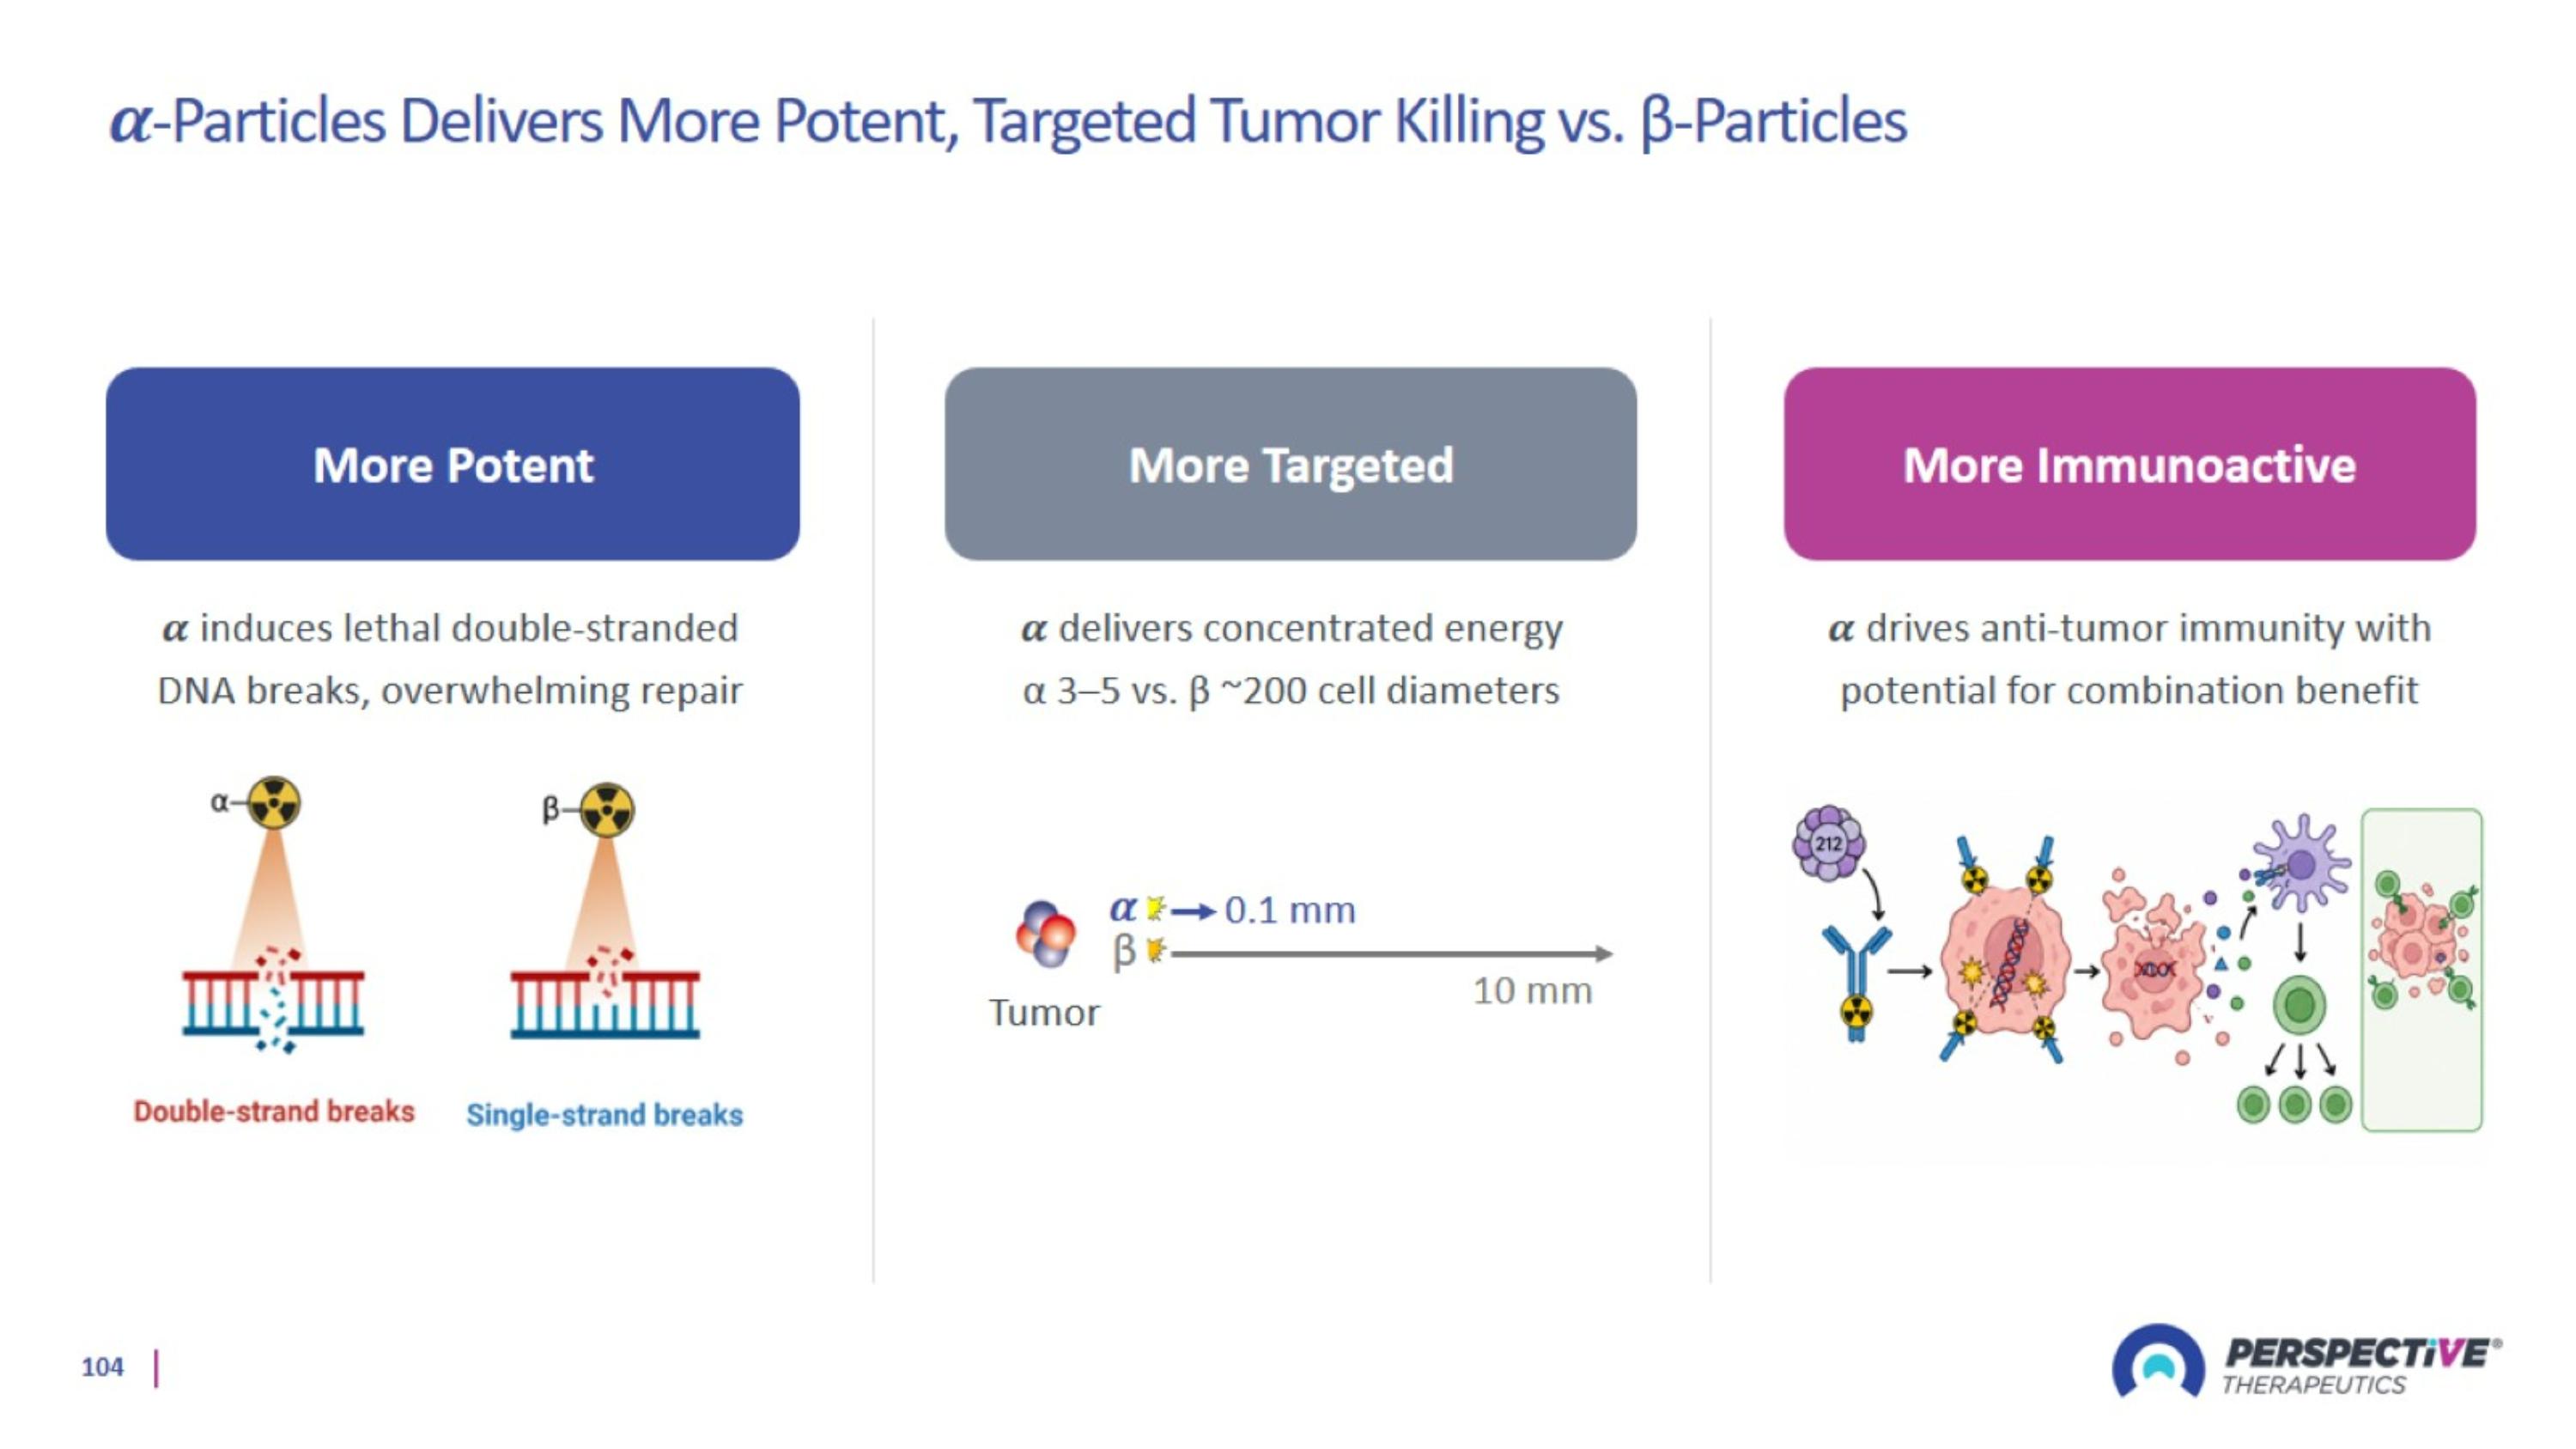
Task: Click the Single-strand breaks blue label
Action: coord(605,1114)
